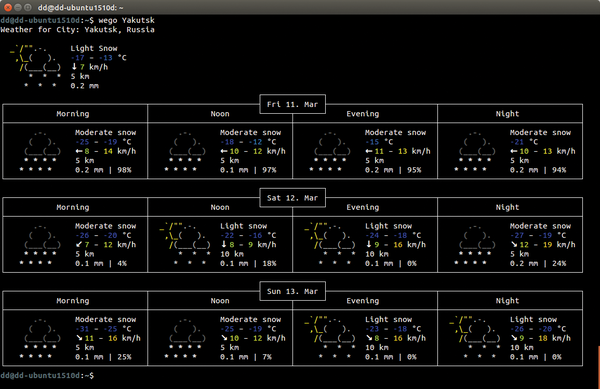Click precipitation '0.2 mm | 24%'
Viewport: 600px width, 389px height.
[538, 264]
